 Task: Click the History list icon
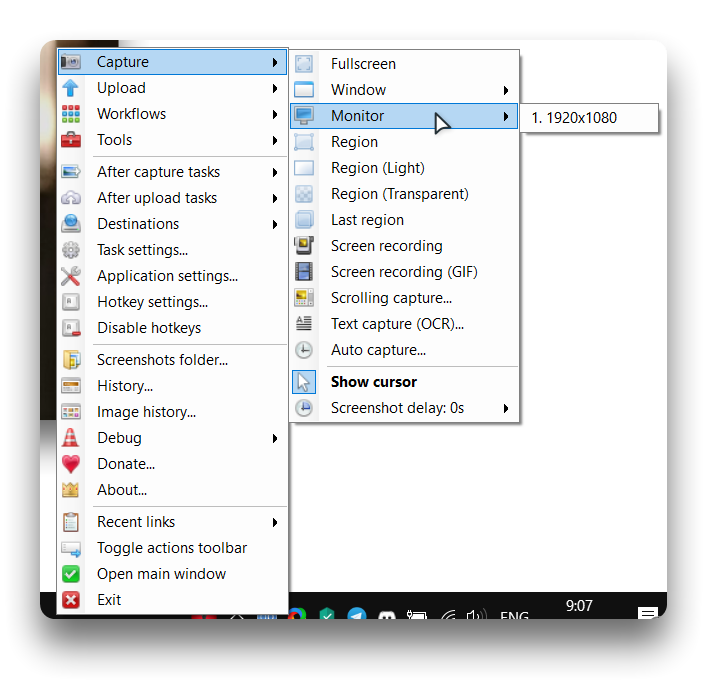[71, 386]
